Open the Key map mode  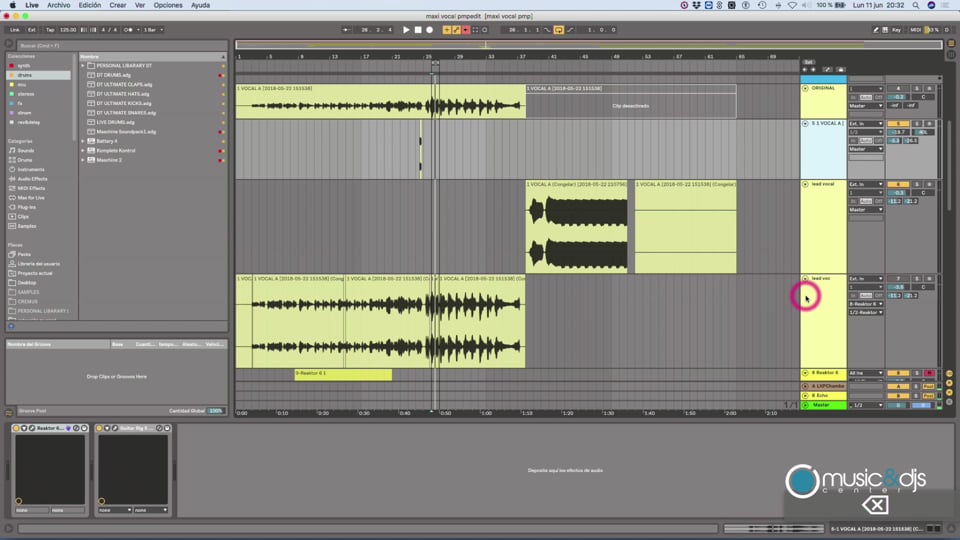[896, 29]
